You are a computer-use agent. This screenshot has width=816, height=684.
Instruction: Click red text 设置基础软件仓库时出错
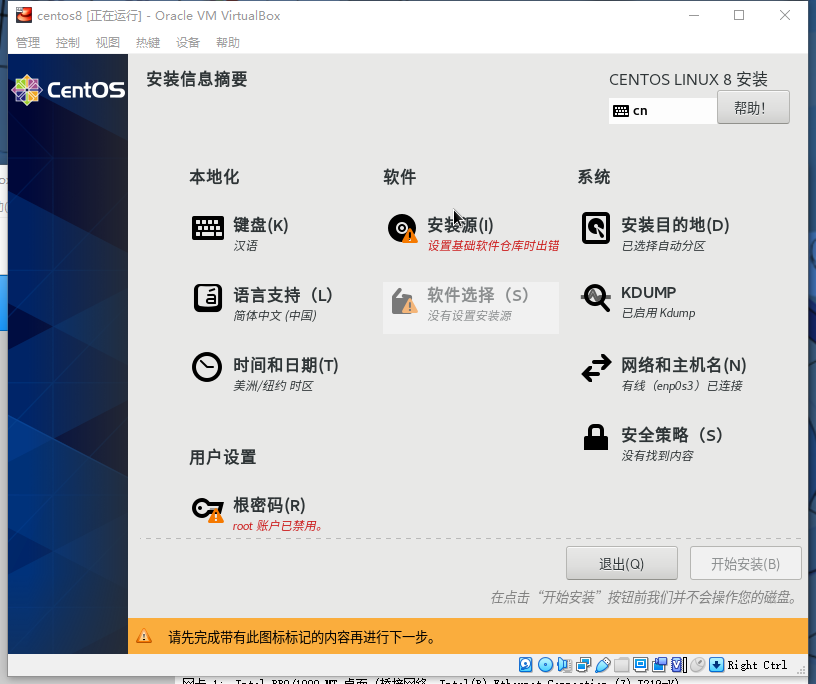click(x=493, y=246)
